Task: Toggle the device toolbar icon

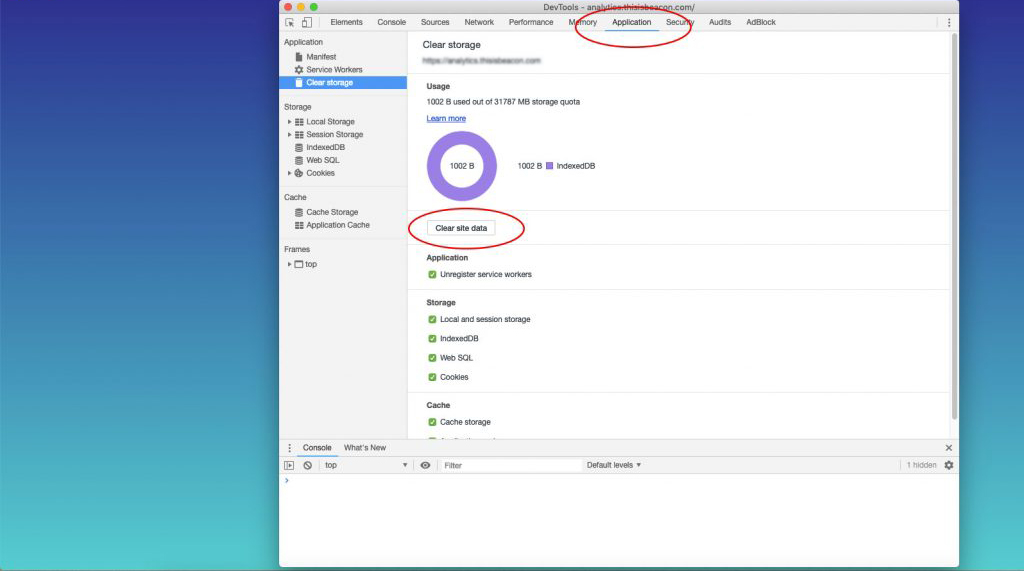Action: (306, 22)
